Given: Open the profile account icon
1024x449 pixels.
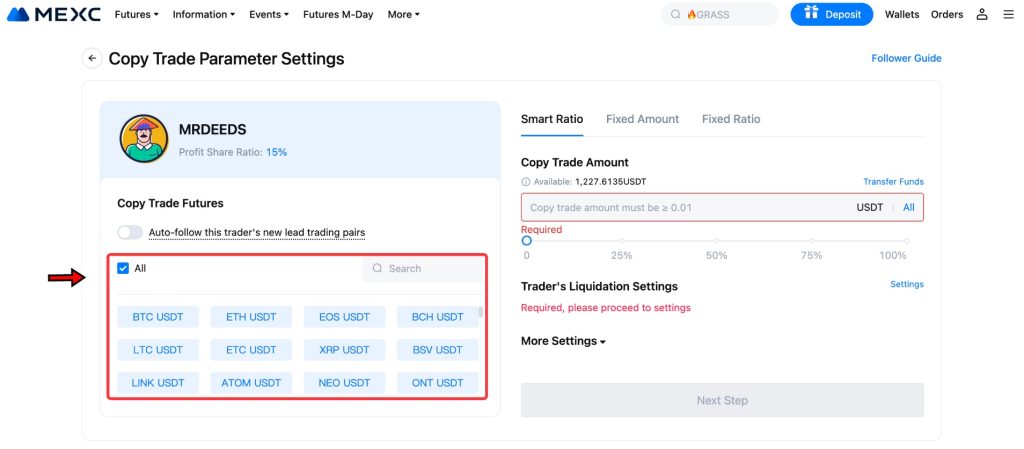Looking at the screenshot, I should [x=982, y=14].
